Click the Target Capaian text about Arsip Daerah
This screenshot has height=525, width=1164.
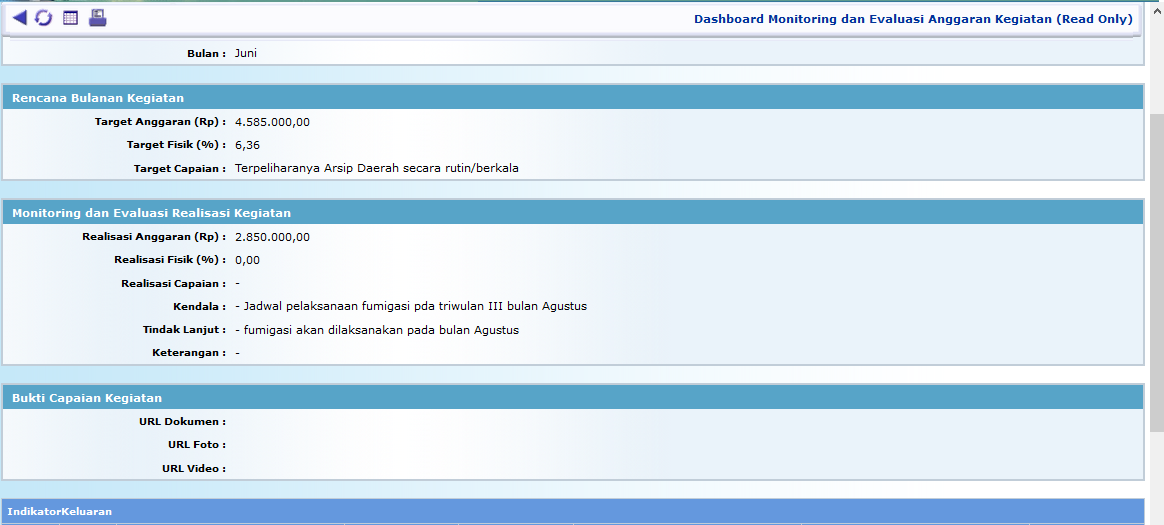tap(376, 168)
